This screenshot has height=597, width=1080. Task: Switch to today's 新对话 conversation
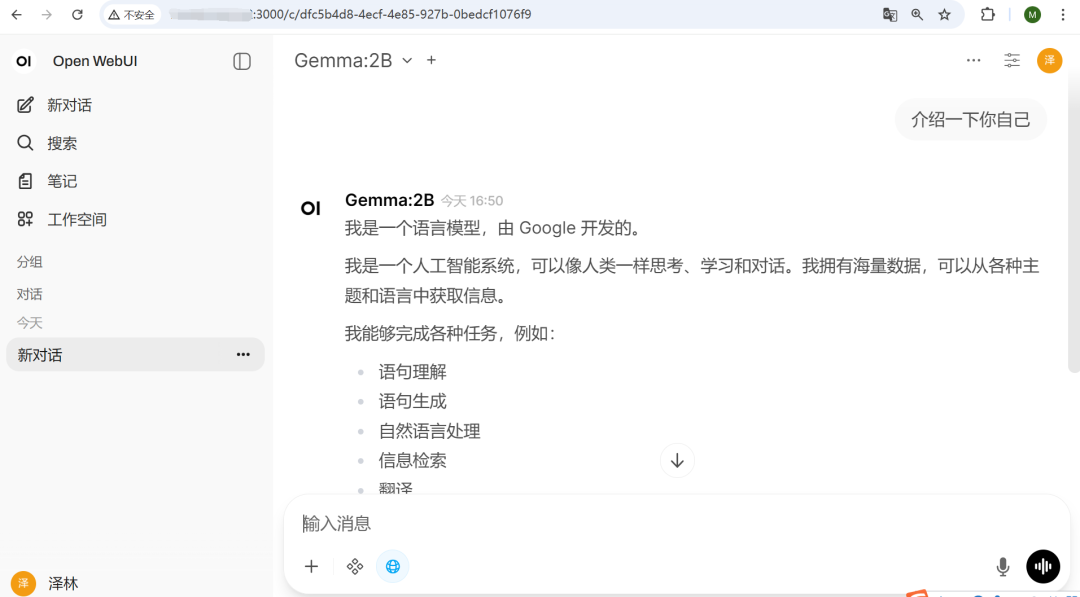(x=120, y=354)
